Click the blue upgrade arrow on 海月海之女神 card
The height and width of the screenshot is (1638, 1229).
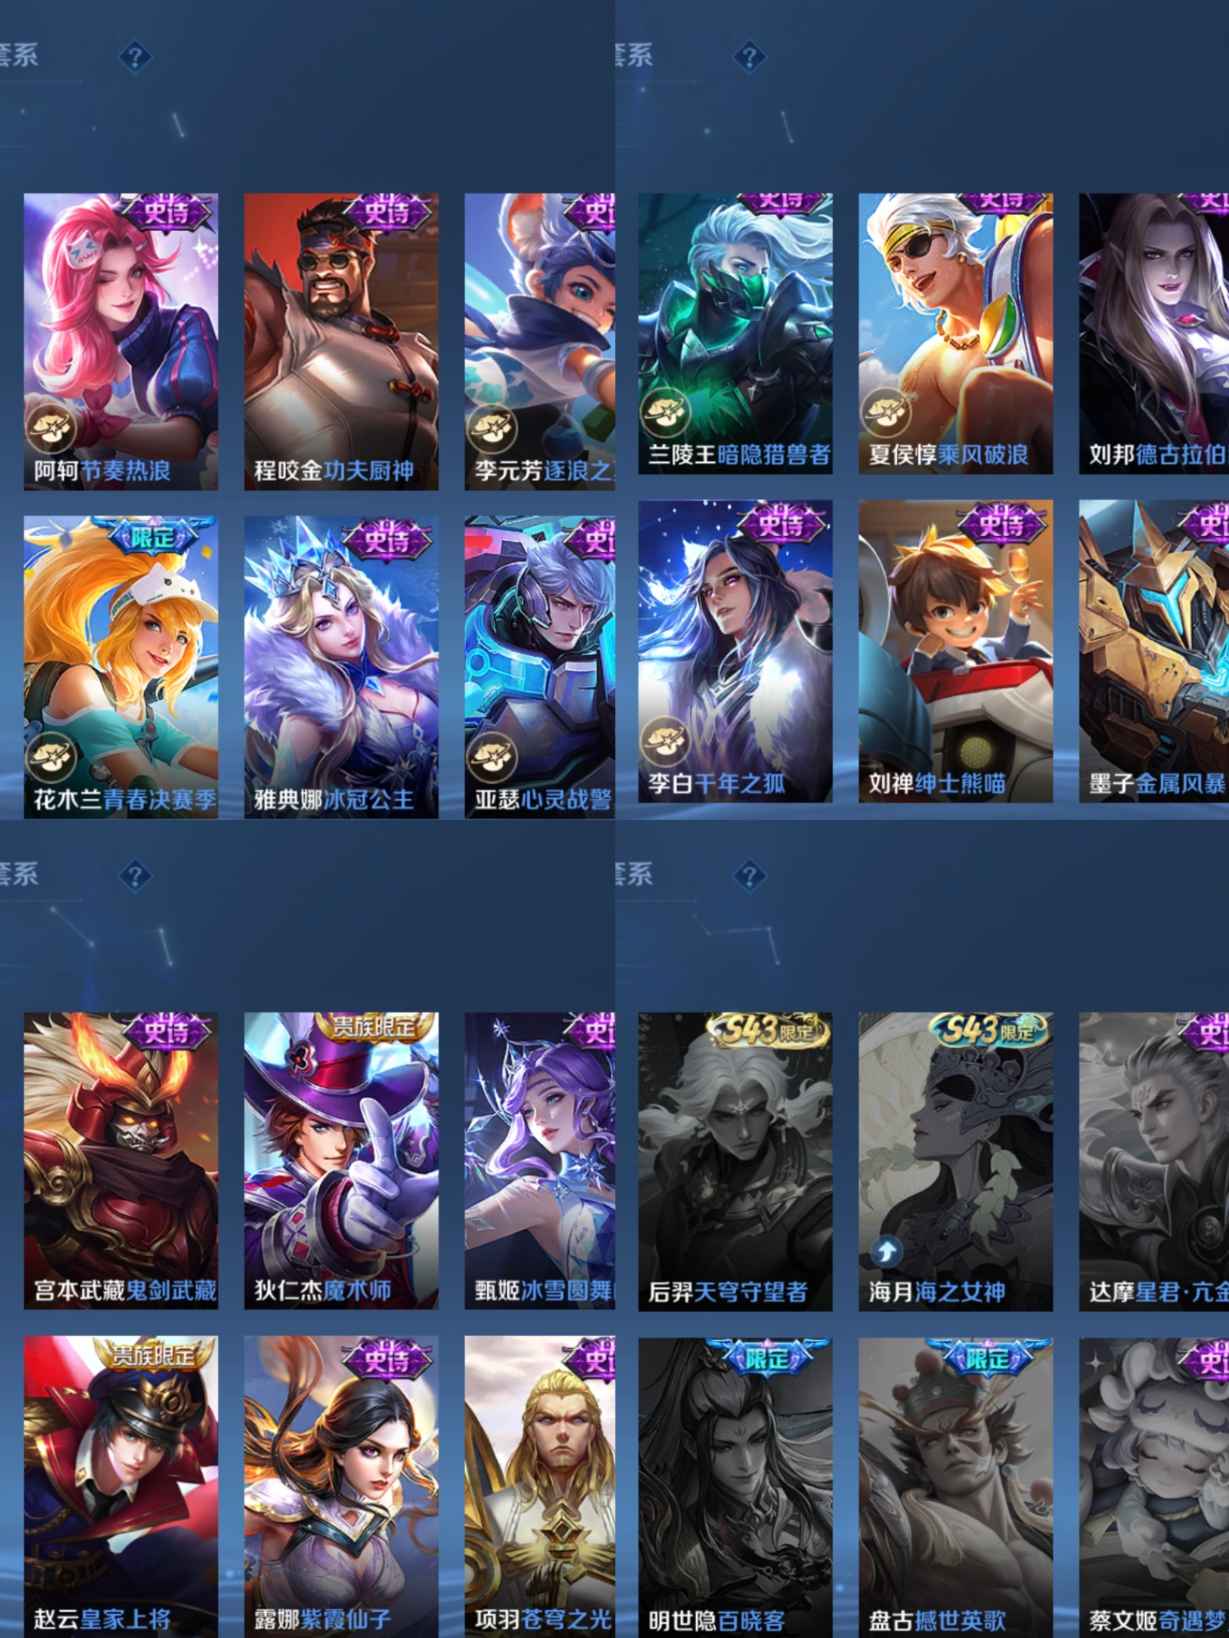(885, 1251)
